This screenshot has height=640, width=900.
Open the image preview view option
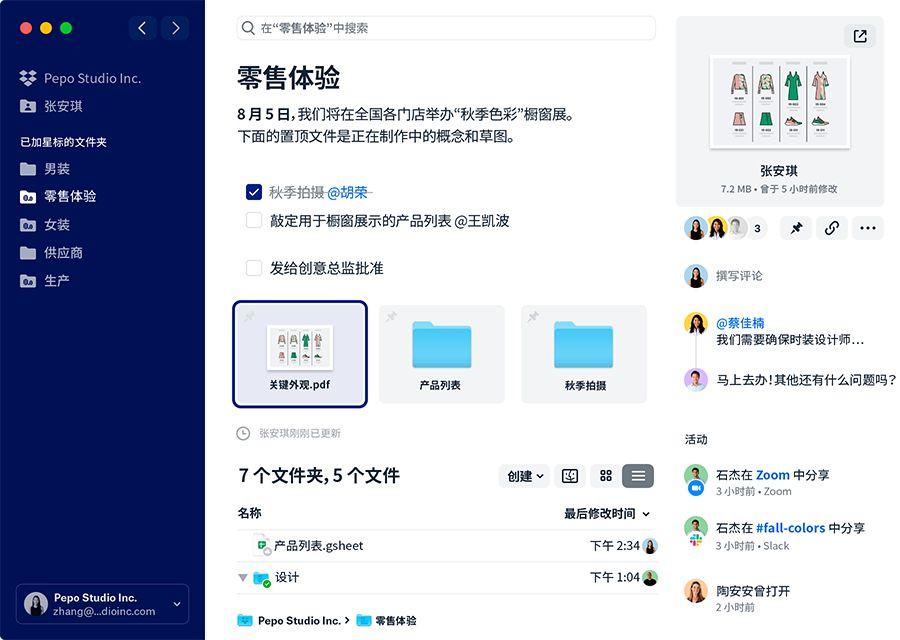(x=570, y=476)
